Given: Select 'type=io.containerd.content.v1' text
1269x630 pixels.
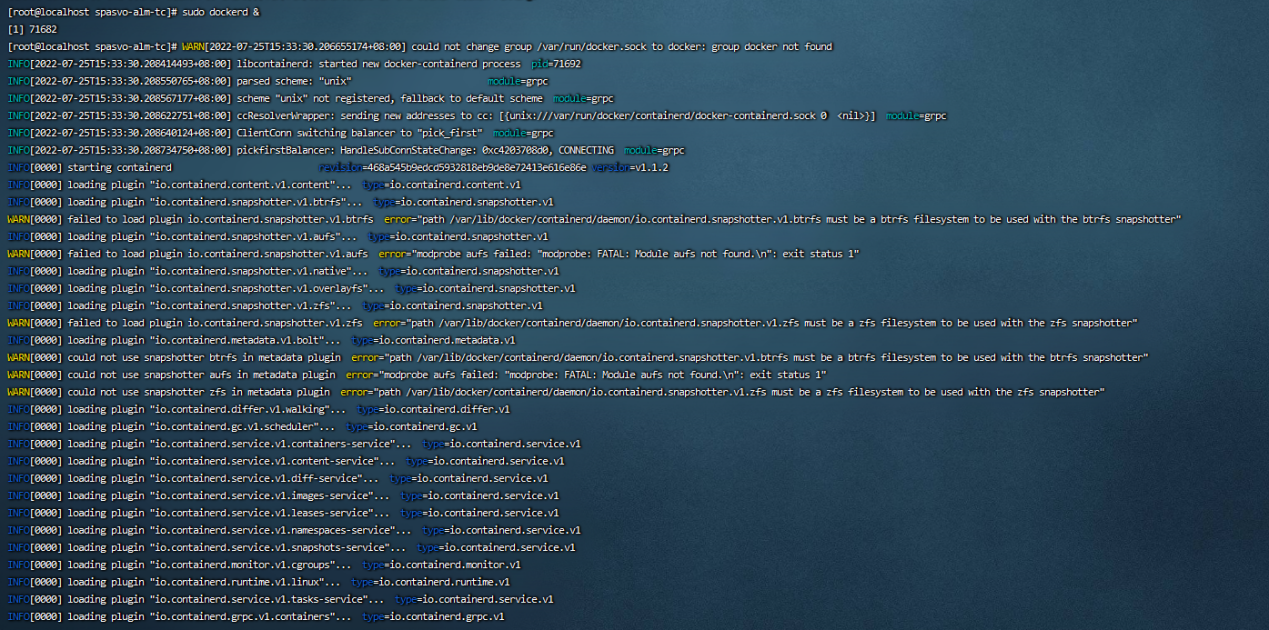Looking at the screenshot, I should (x=441, y=185).
